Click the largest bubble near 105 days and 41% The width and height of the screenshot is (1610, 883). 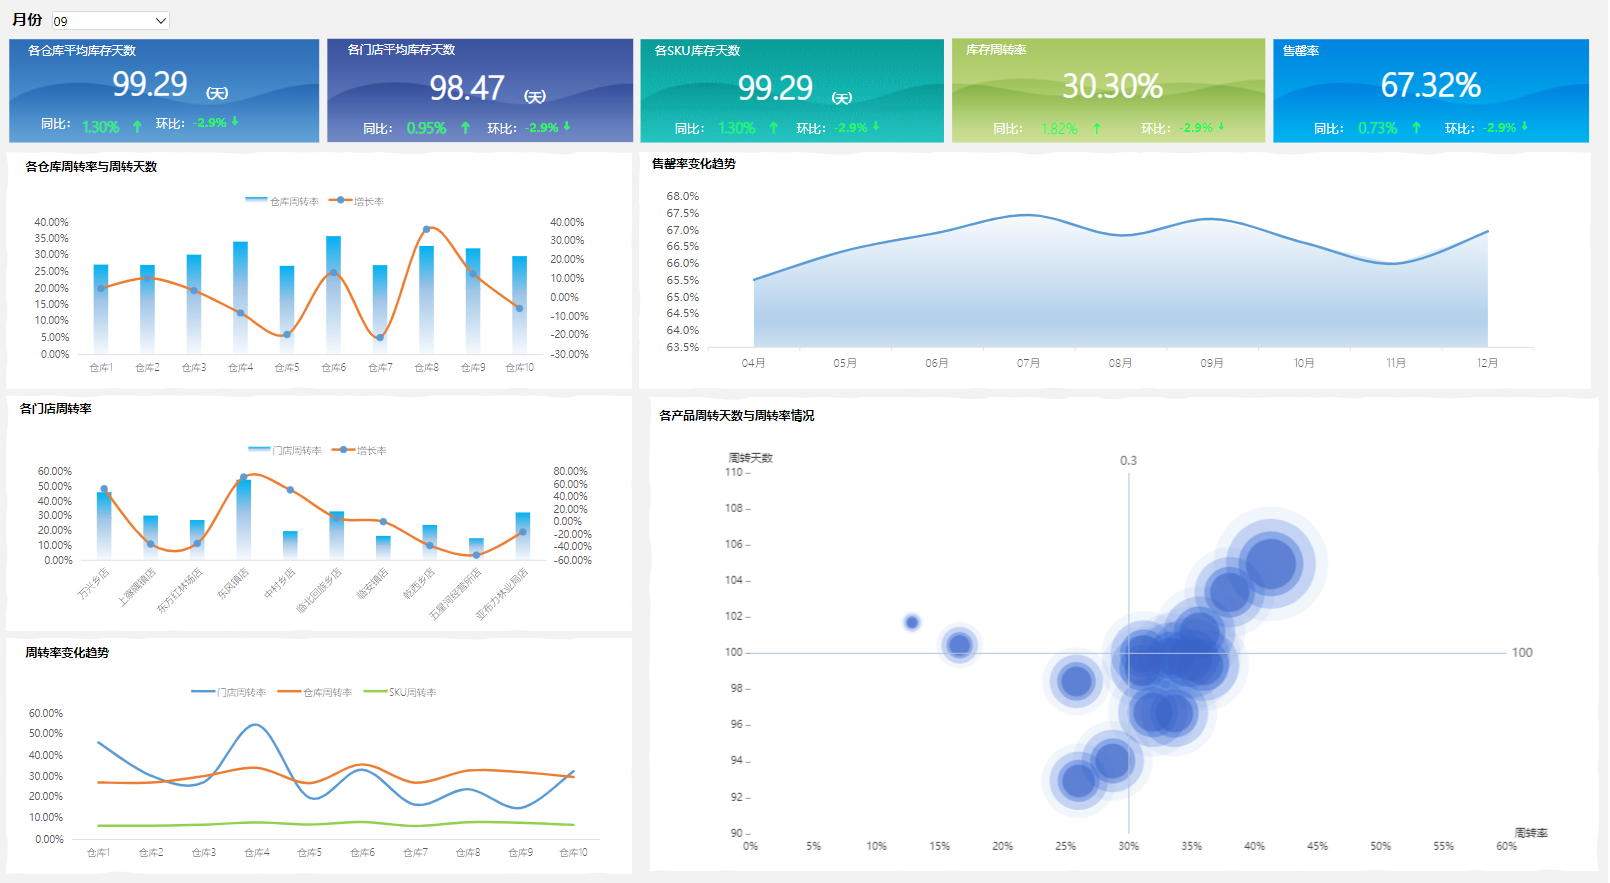click(x=1270, y=563)
